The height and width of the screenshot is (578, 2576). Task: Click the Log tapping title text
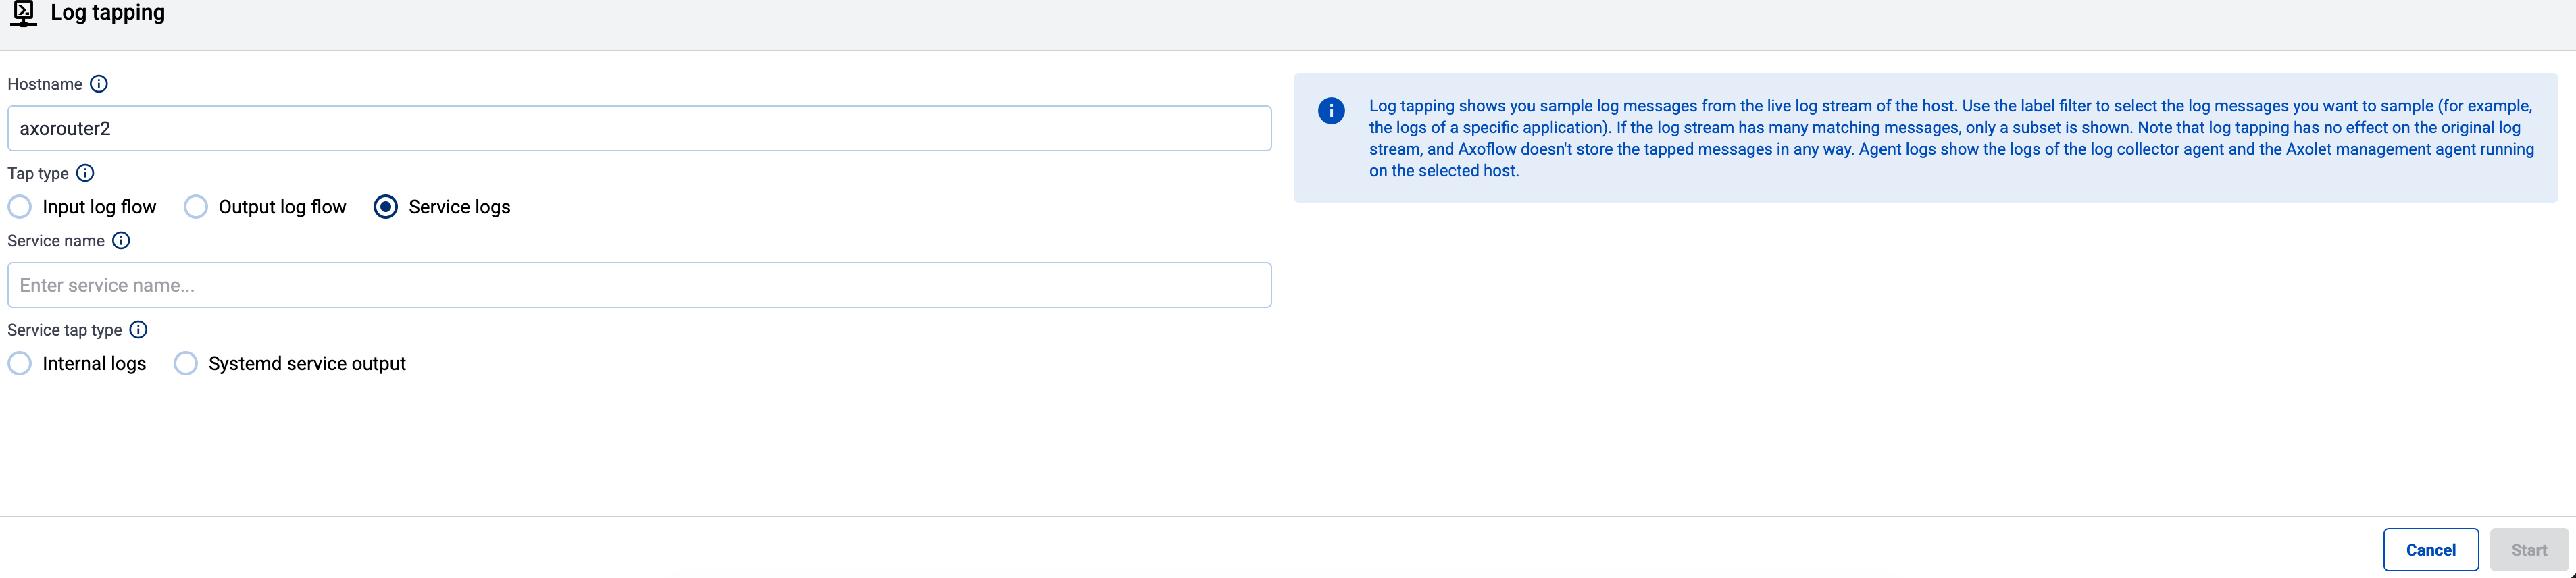108,13
